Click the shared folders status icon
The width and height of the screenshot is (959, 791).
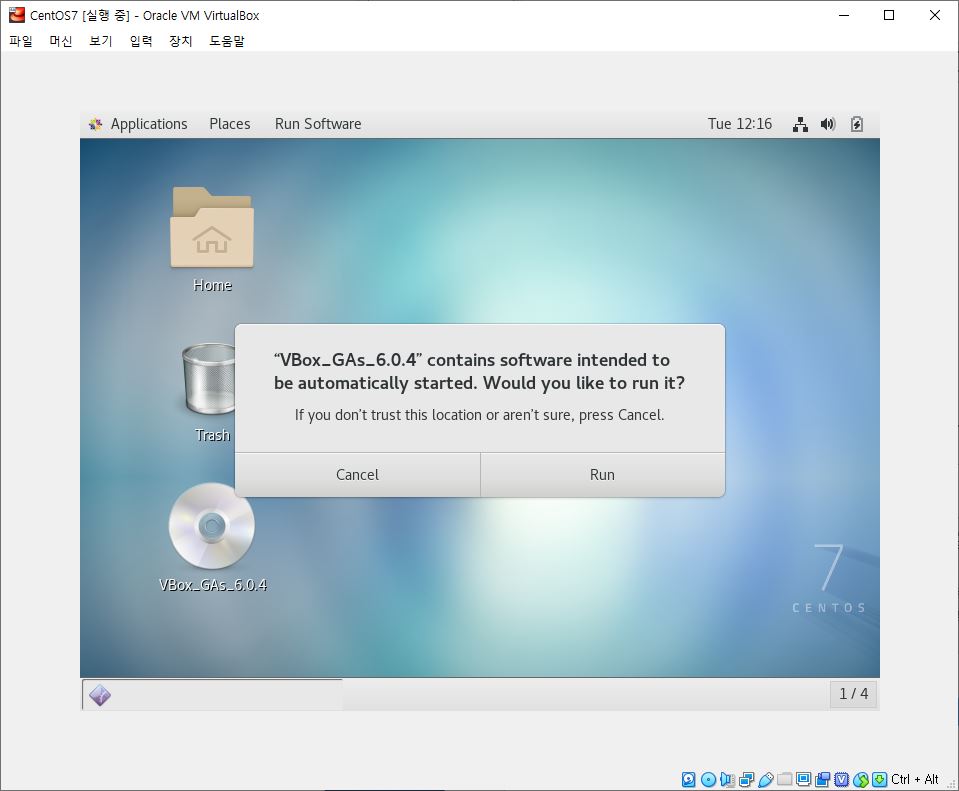(x=785, y=779)
